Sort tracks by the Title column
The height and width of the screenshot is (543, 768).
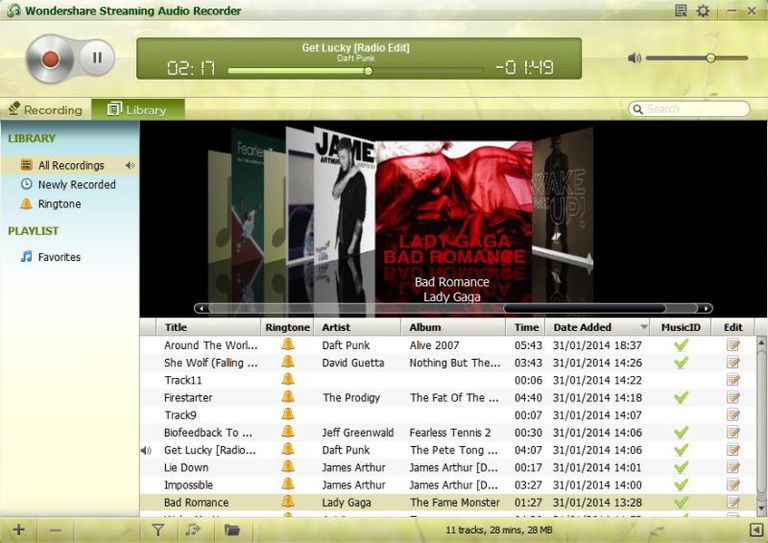point(208,327)
